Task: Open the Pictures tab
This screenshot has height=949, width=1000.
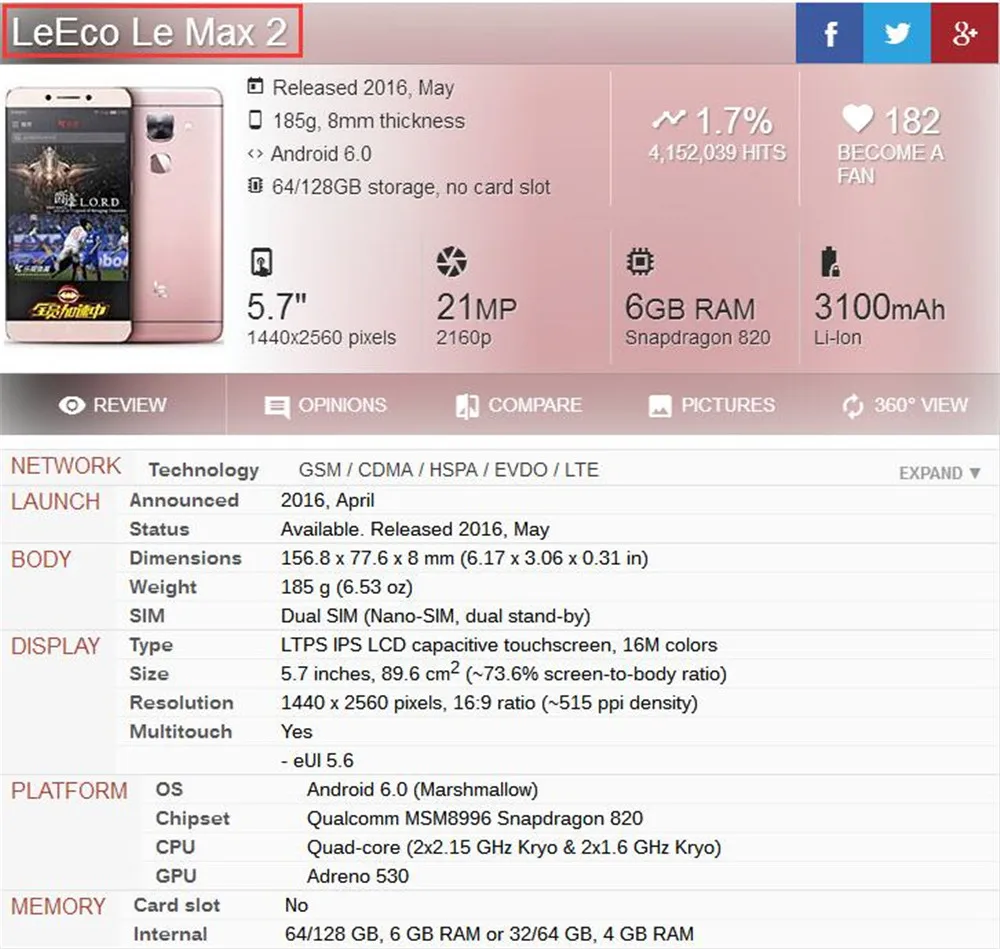Action: (x=712, y=405)
